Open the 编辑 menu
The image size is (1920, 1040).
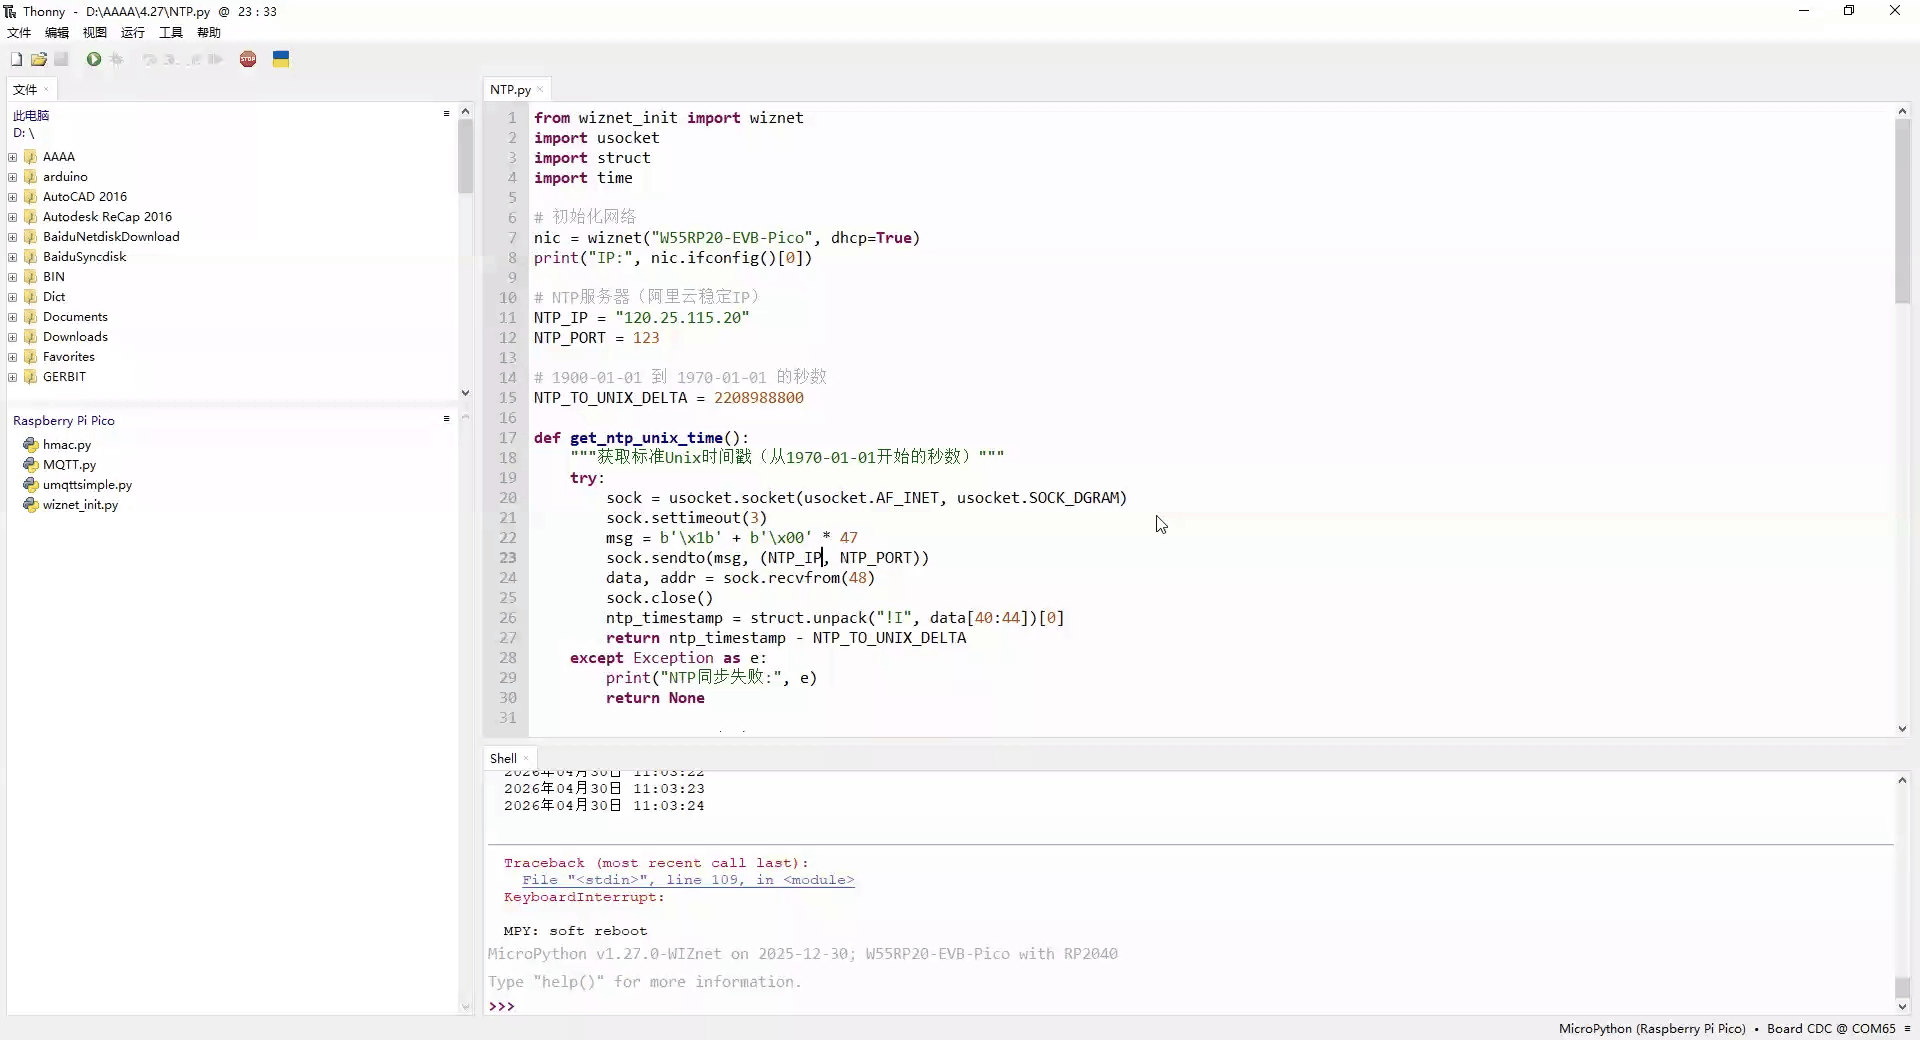pyautogui.click(x=57, y=33)
